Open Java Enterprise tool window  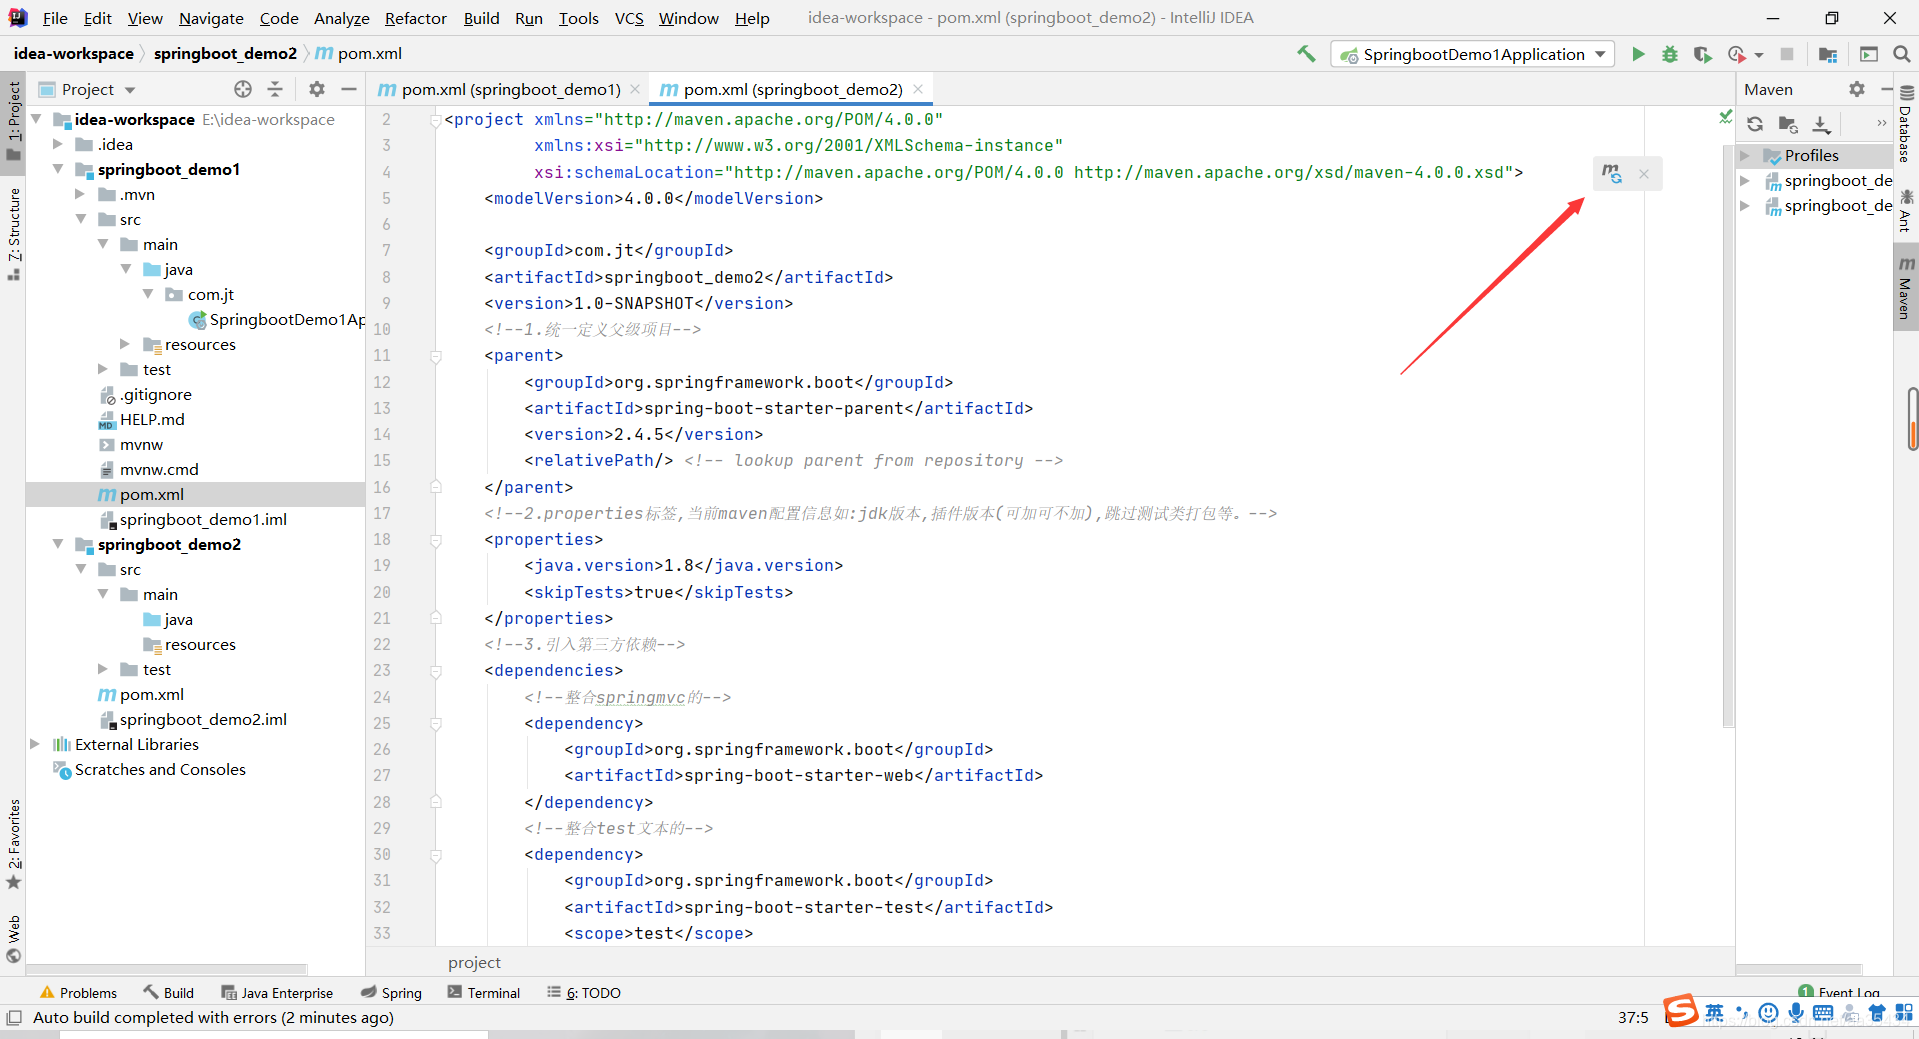(276, 992)
